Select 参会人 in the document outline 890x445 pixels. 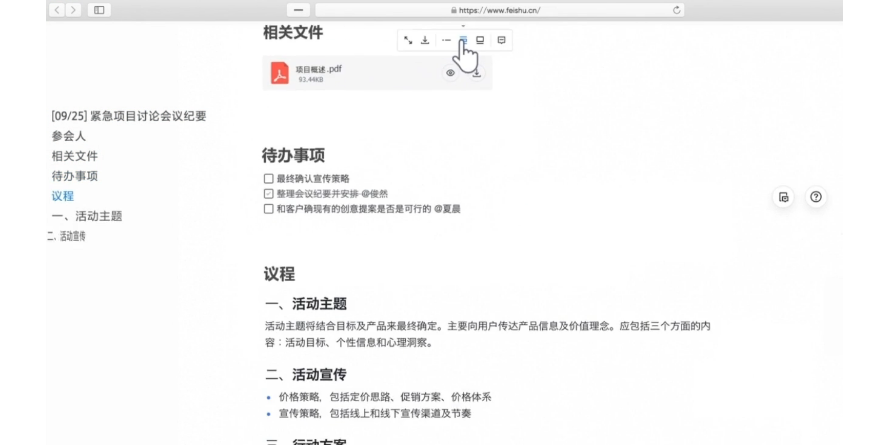68,136
